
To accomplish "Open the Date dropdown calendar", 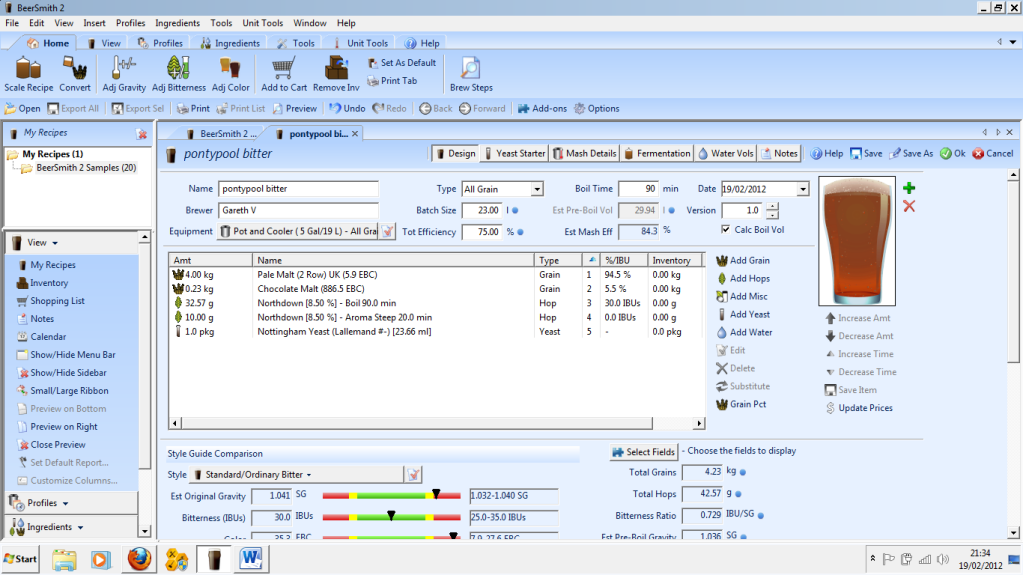I will 802,189.
